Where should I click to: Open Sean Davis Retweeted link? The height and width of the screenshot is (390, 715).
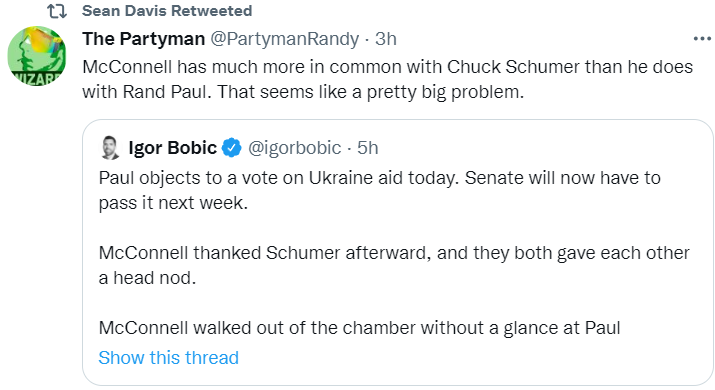pyautogui.click(x=167, y=11)
